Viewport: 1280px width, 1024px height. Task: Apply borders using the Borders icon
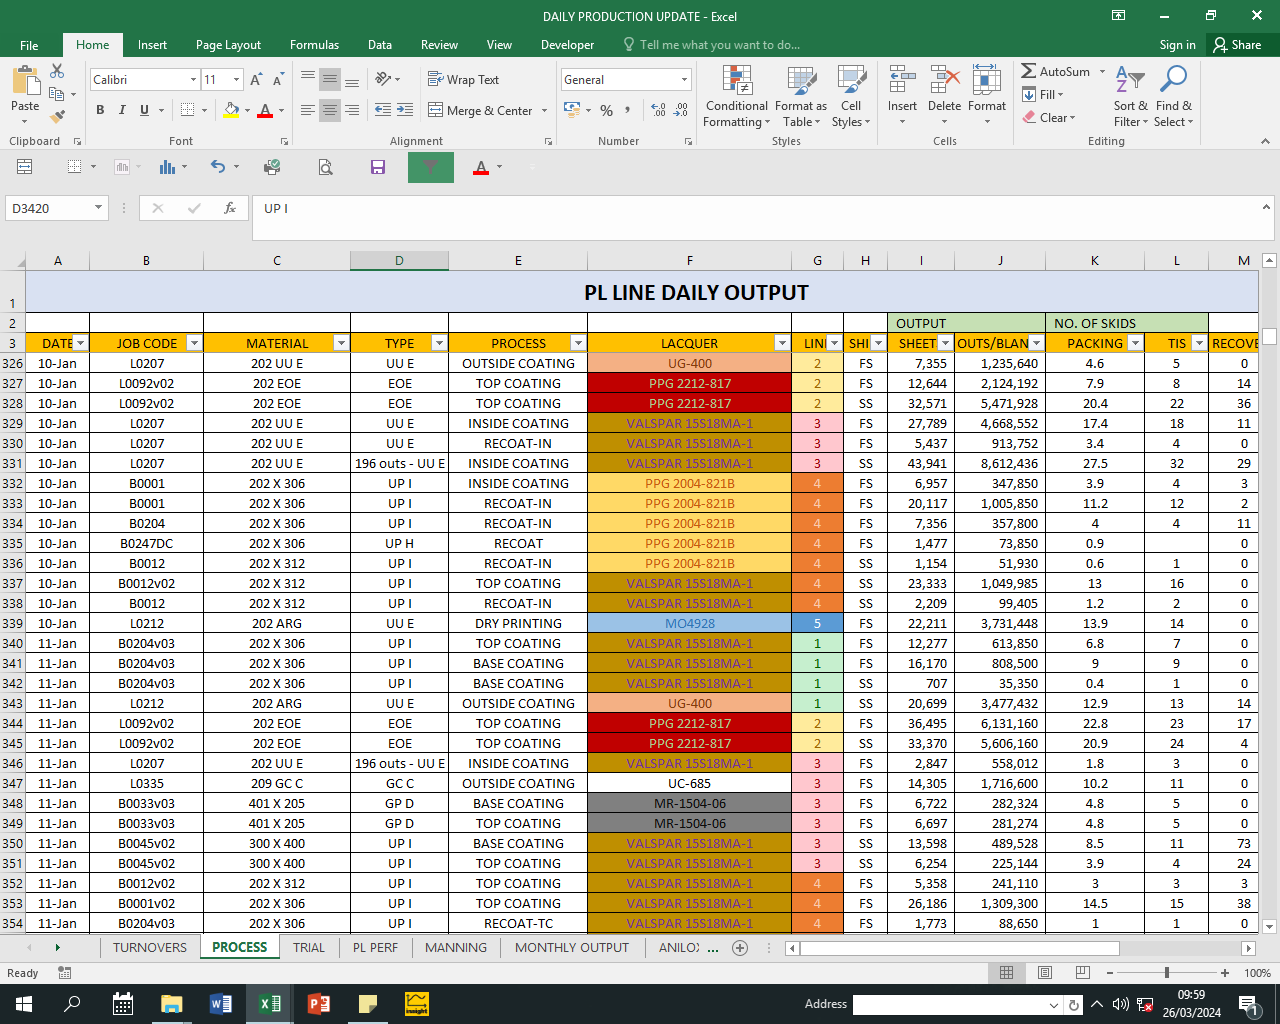point(187,110)
